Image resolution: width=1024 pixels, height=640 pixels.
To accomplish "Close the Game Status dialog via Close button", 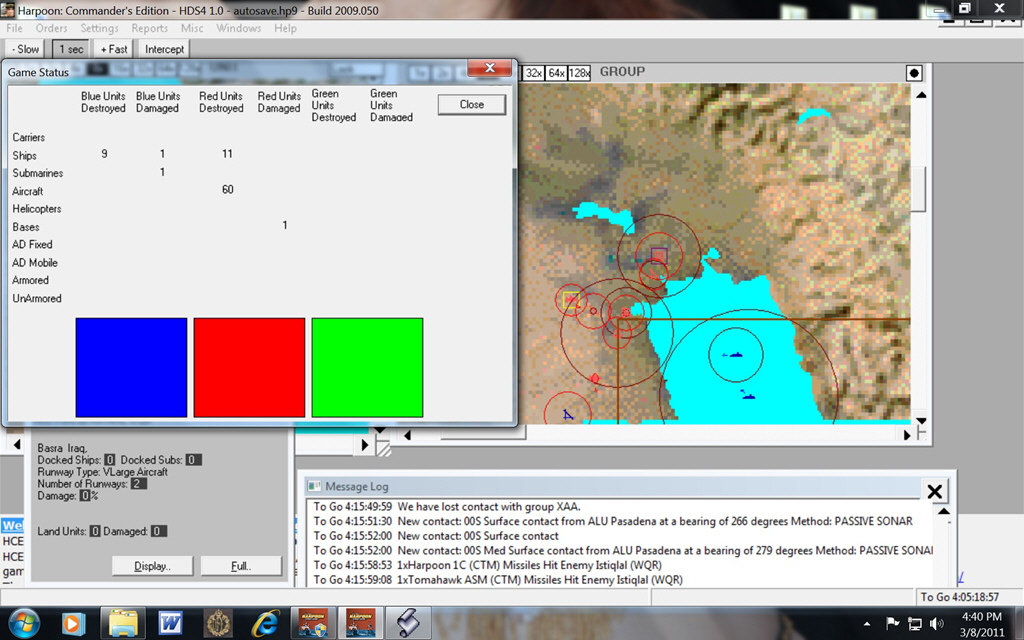I will pyautogui.click(x=472, y=104).
